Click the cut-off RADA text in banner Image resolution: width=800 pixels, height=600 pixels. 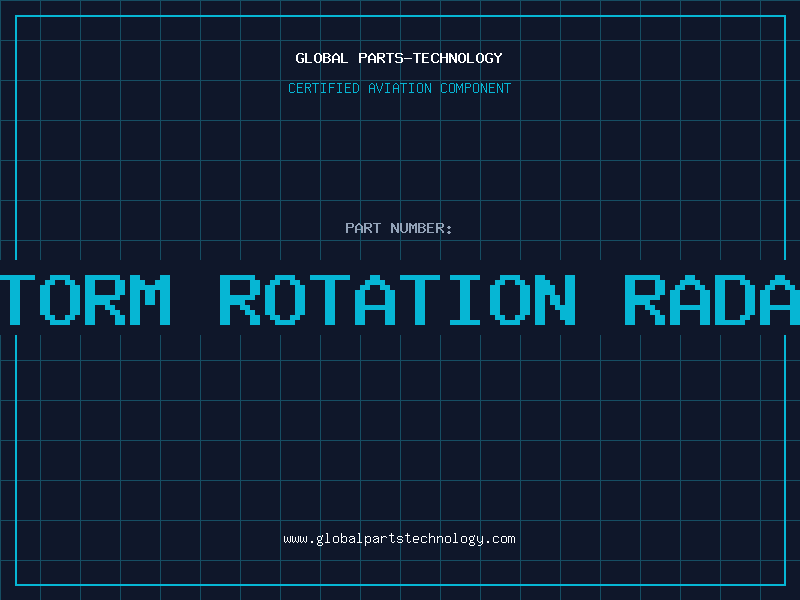712,299
